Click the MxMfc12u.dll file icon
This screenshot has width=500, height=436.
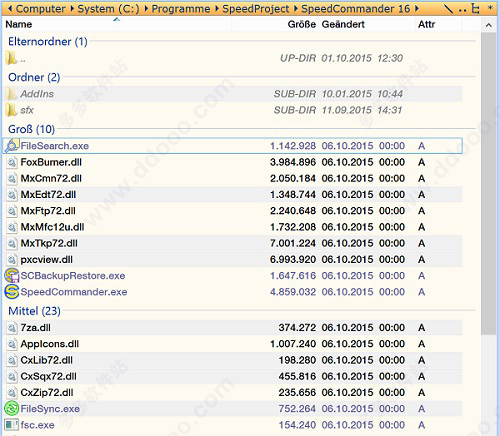12,227
